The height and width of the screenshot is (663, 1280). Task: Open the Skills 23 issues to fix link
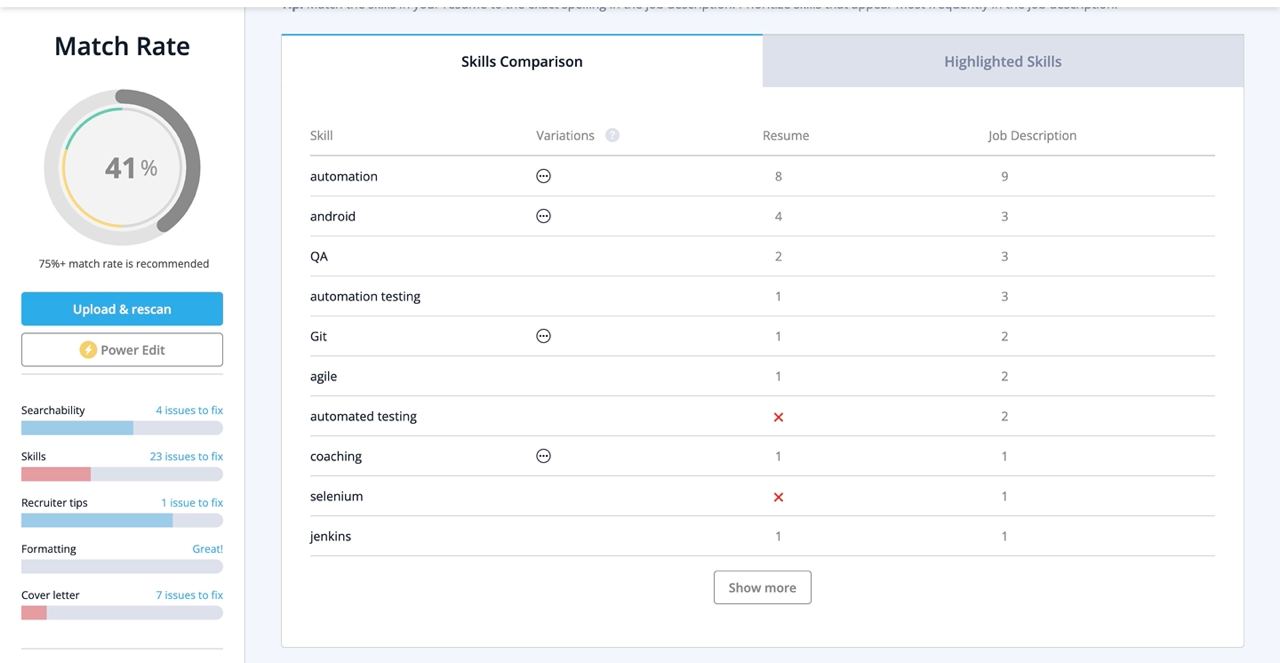tap(186, 456)
